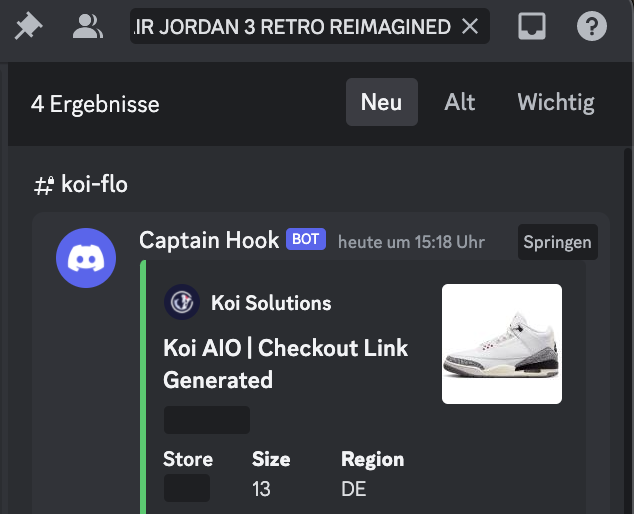Click the Size field label

[271, 459]
